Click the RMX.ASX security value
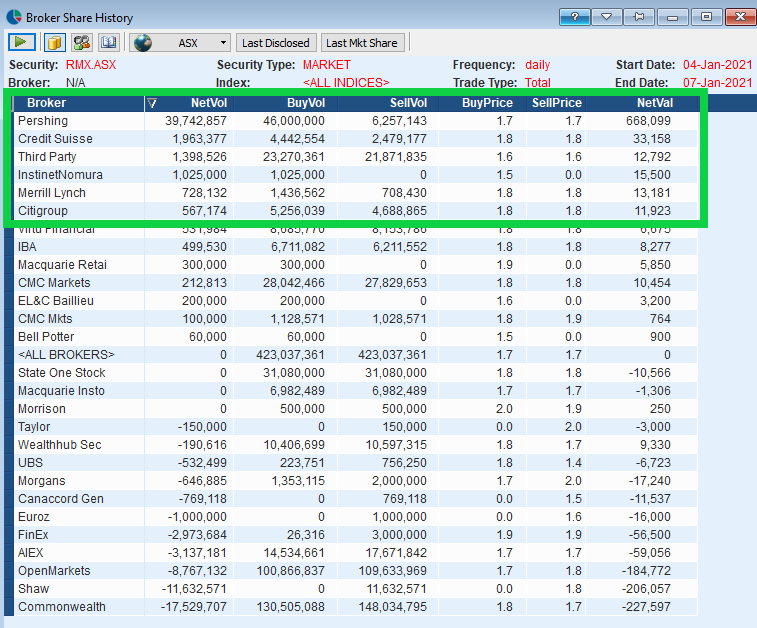 [91, 65]
